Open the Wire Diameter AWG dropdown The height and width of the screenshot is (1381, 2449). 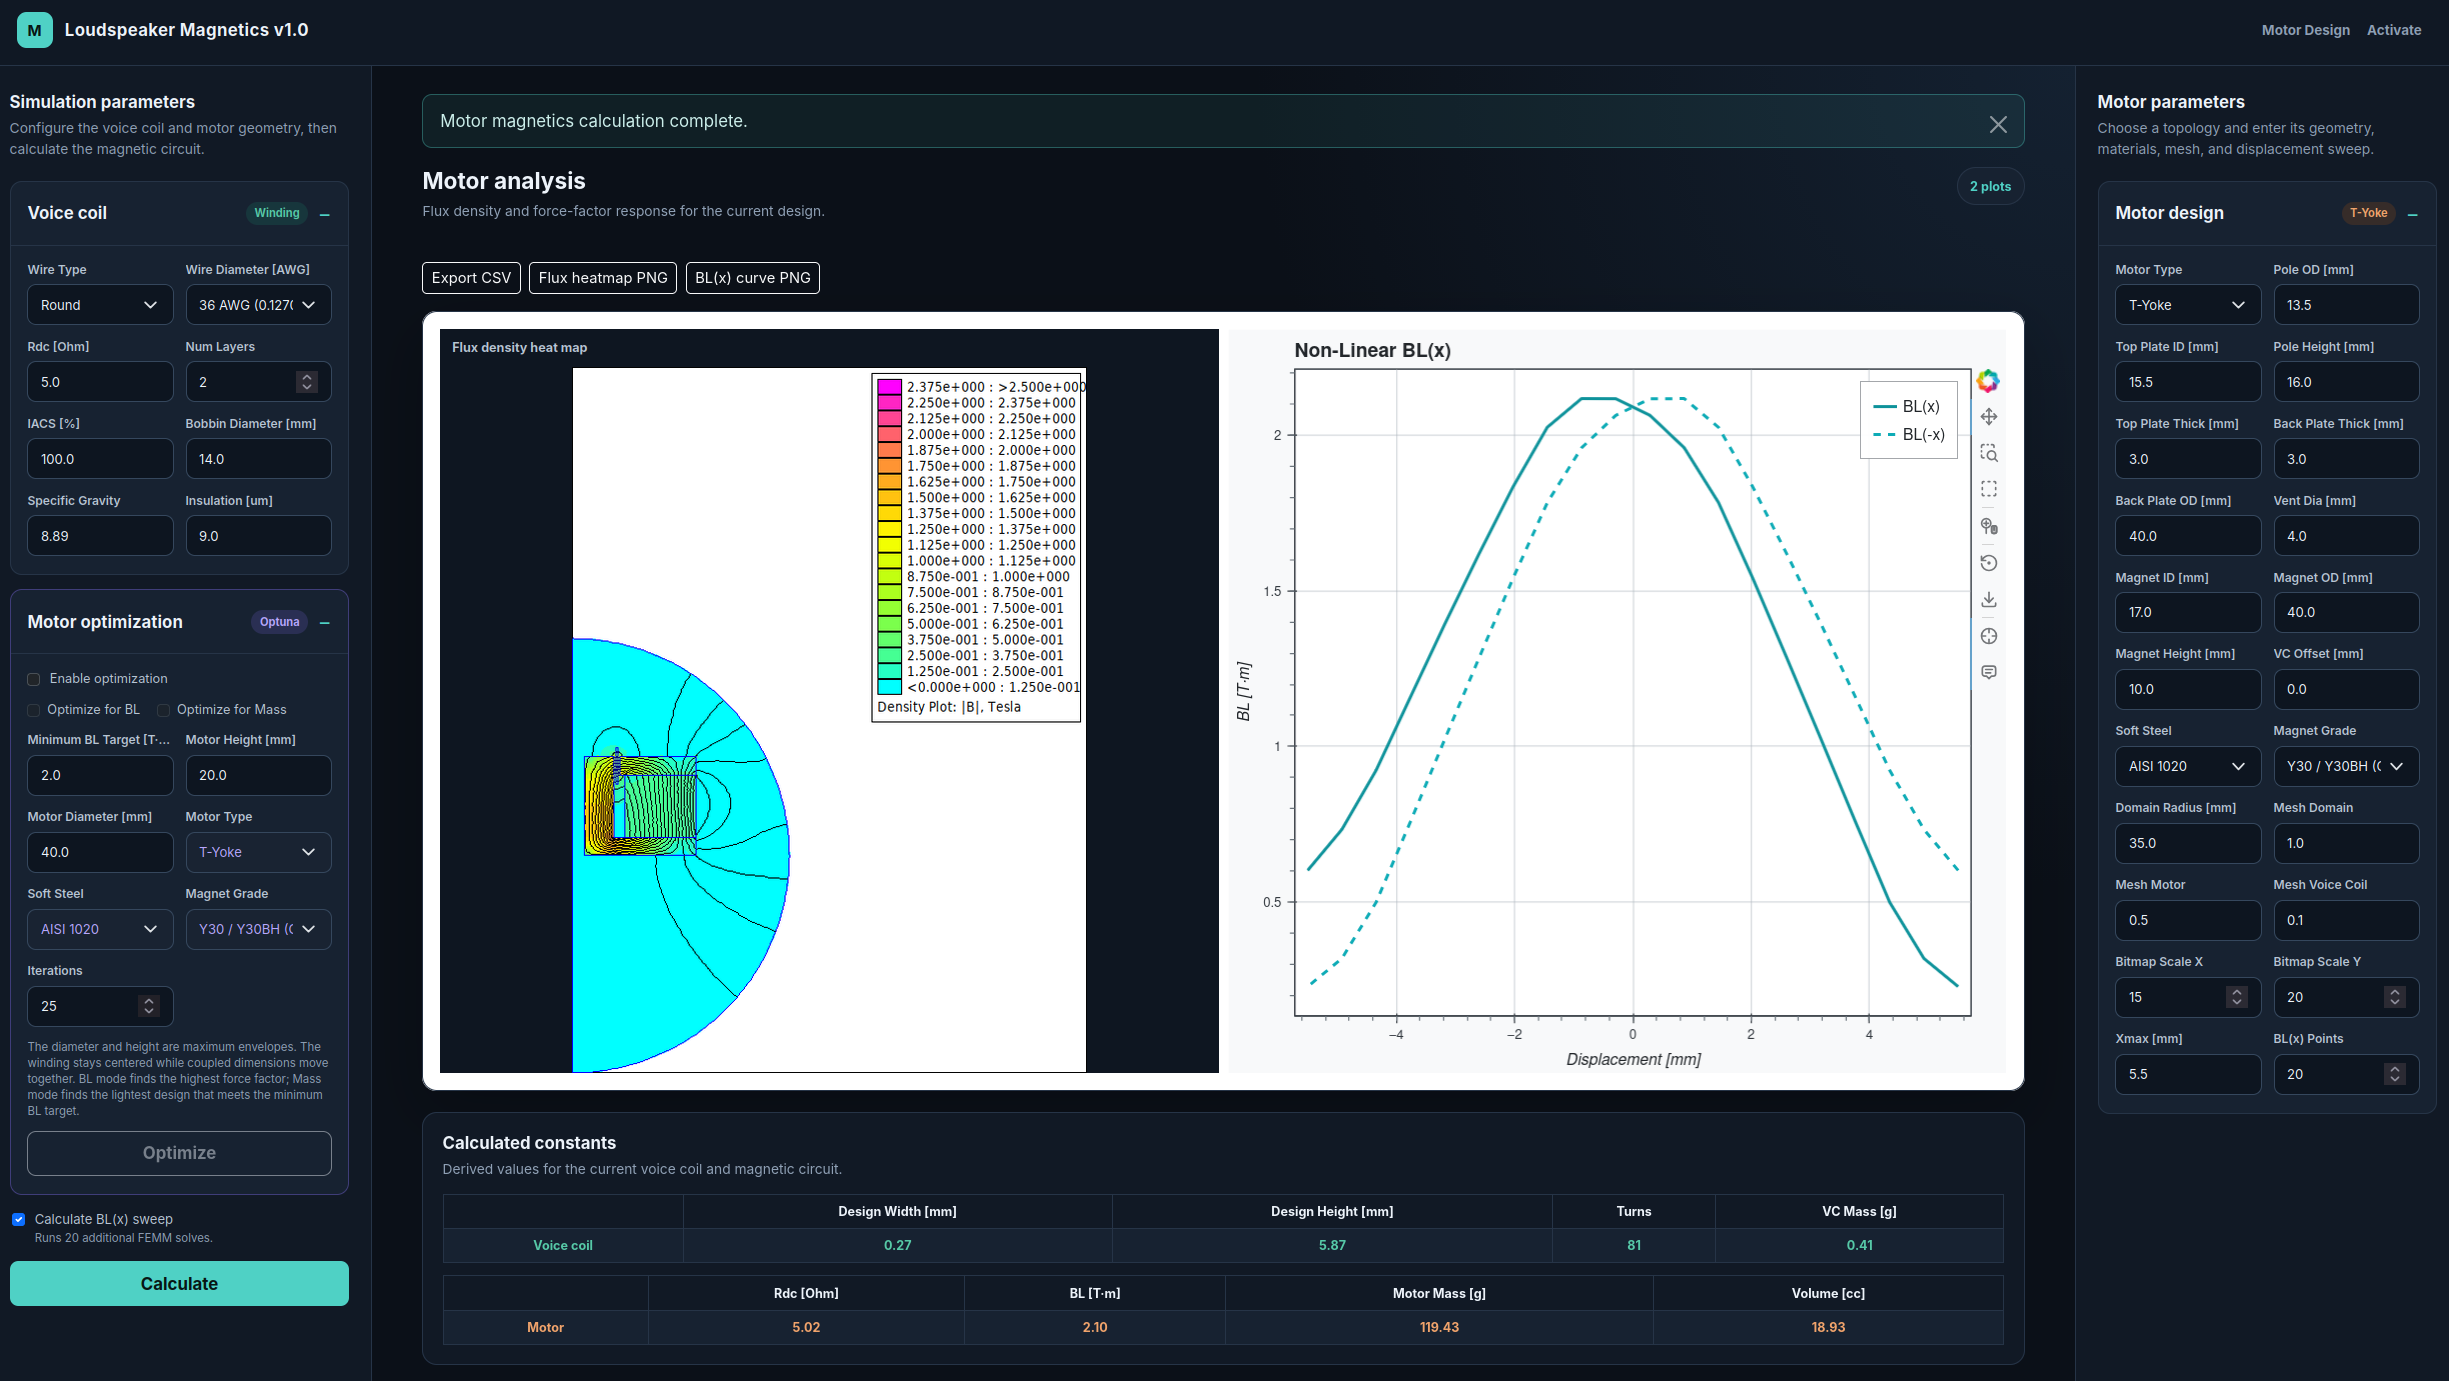point(258,305)
